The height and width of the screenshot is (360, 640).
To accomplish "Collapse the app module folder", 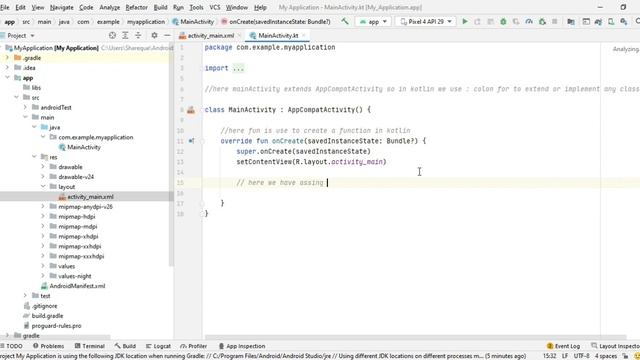I will coord(7,78).
